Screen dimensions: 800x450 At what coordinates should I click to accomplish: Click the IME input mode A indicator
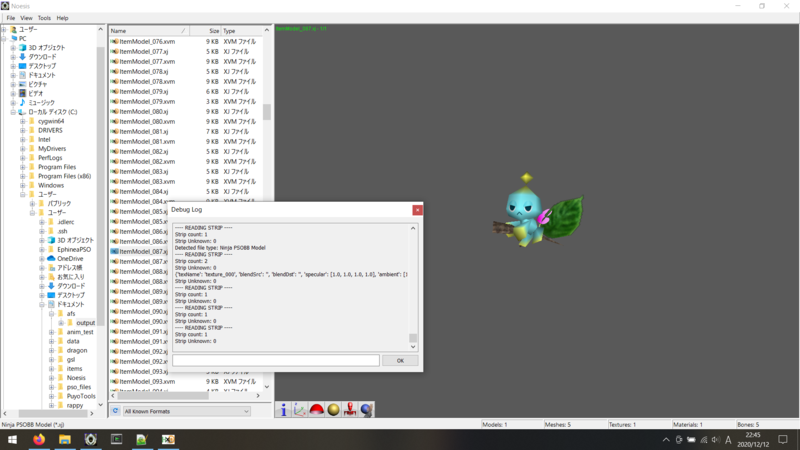coord(728,440)
